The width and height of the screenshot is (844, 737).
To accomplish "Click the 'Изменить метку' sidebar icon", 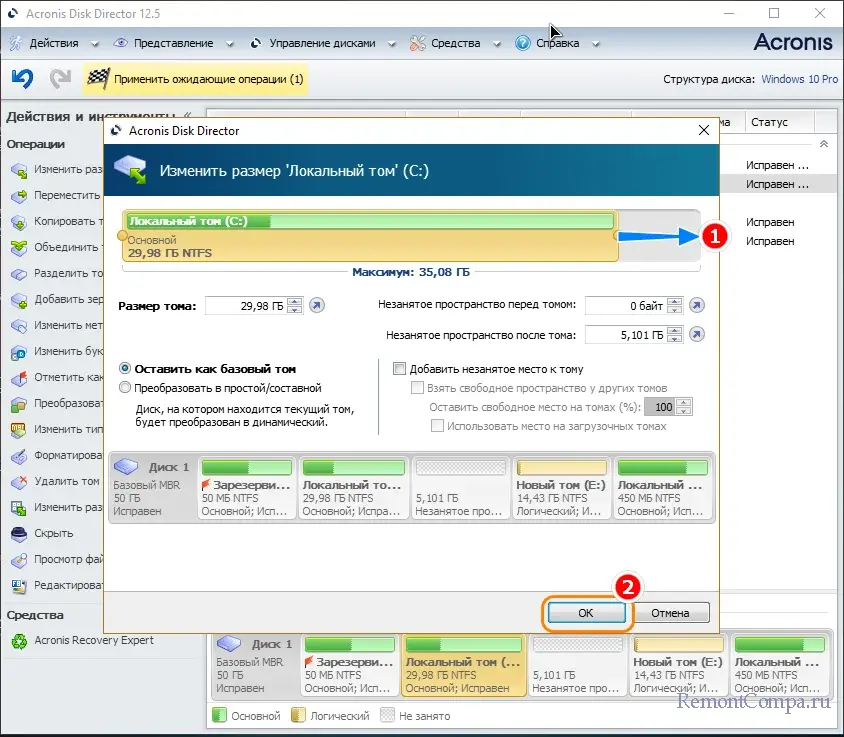I will click(19, 326).
